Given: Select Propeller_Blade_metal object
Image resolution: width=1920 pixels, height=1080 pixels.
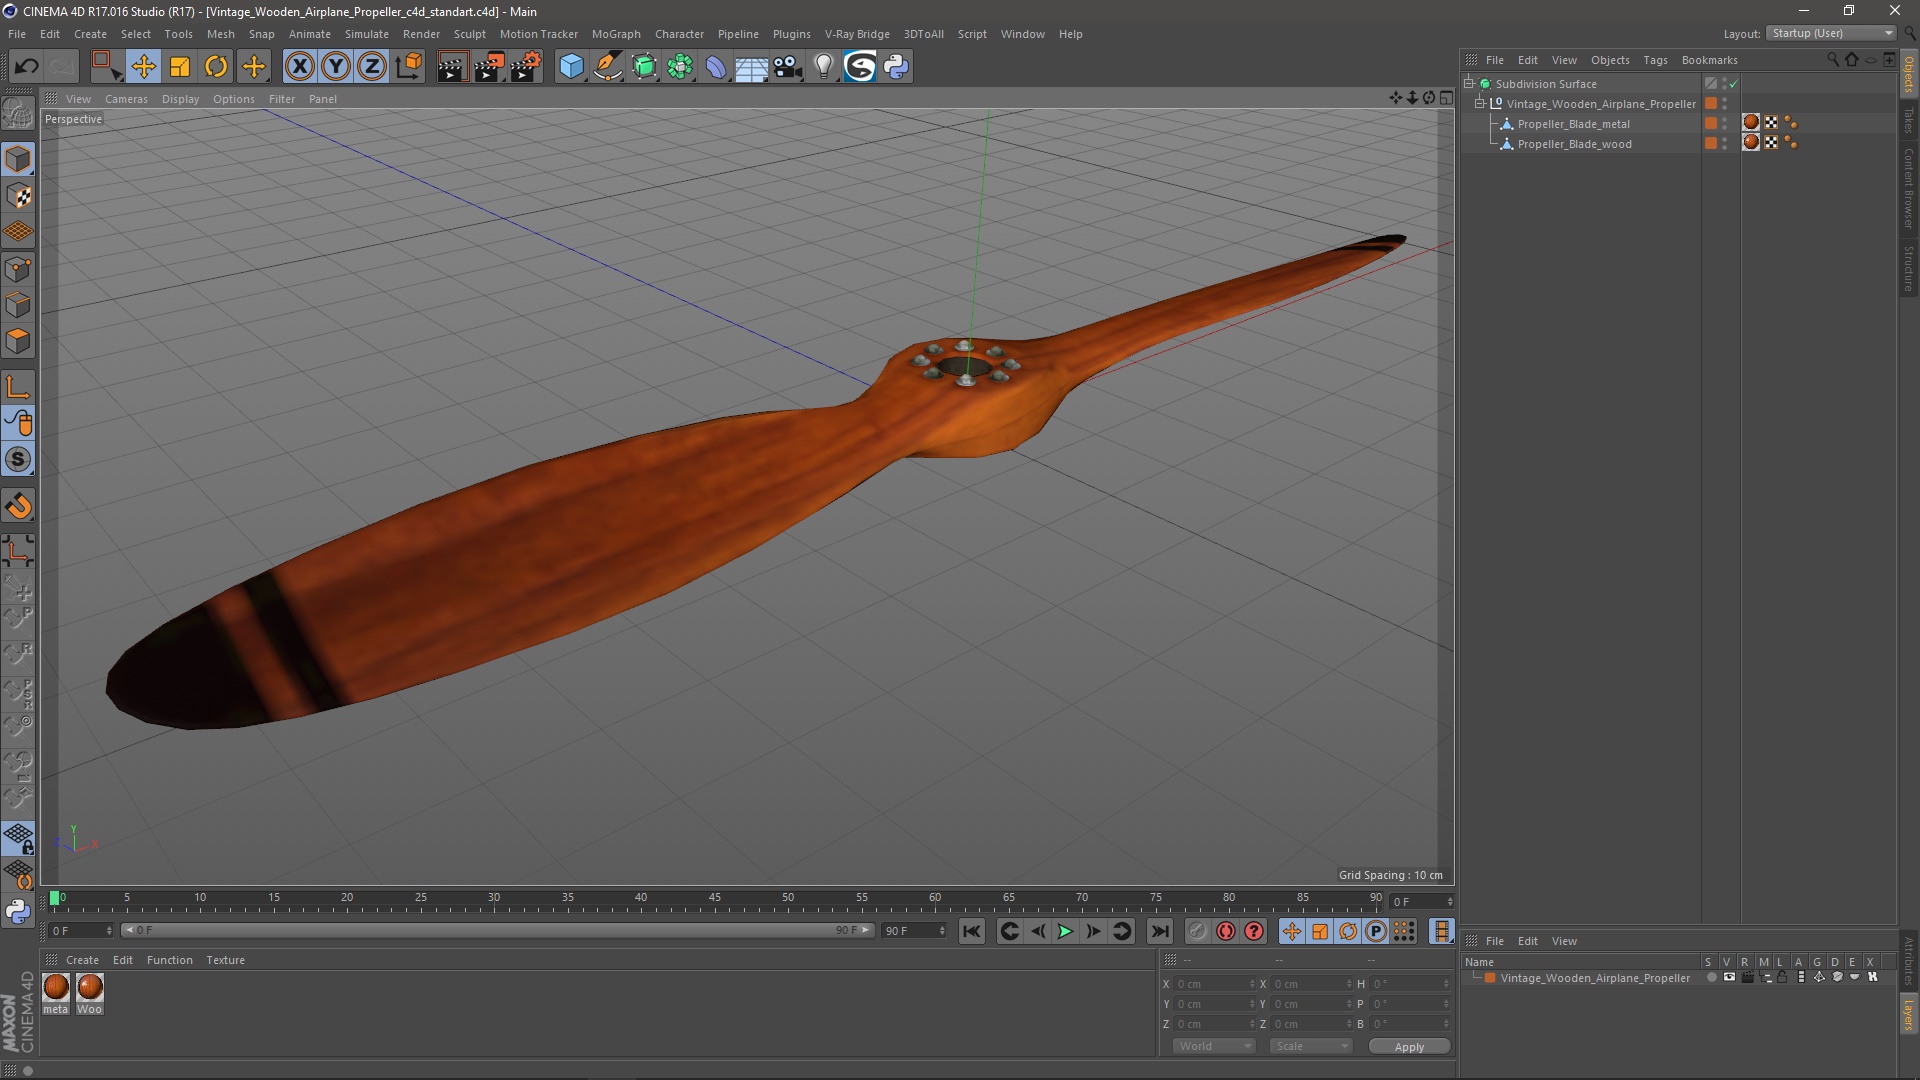Looking at the screenshot, I should pyautogui.click(x=1573, y=124).
